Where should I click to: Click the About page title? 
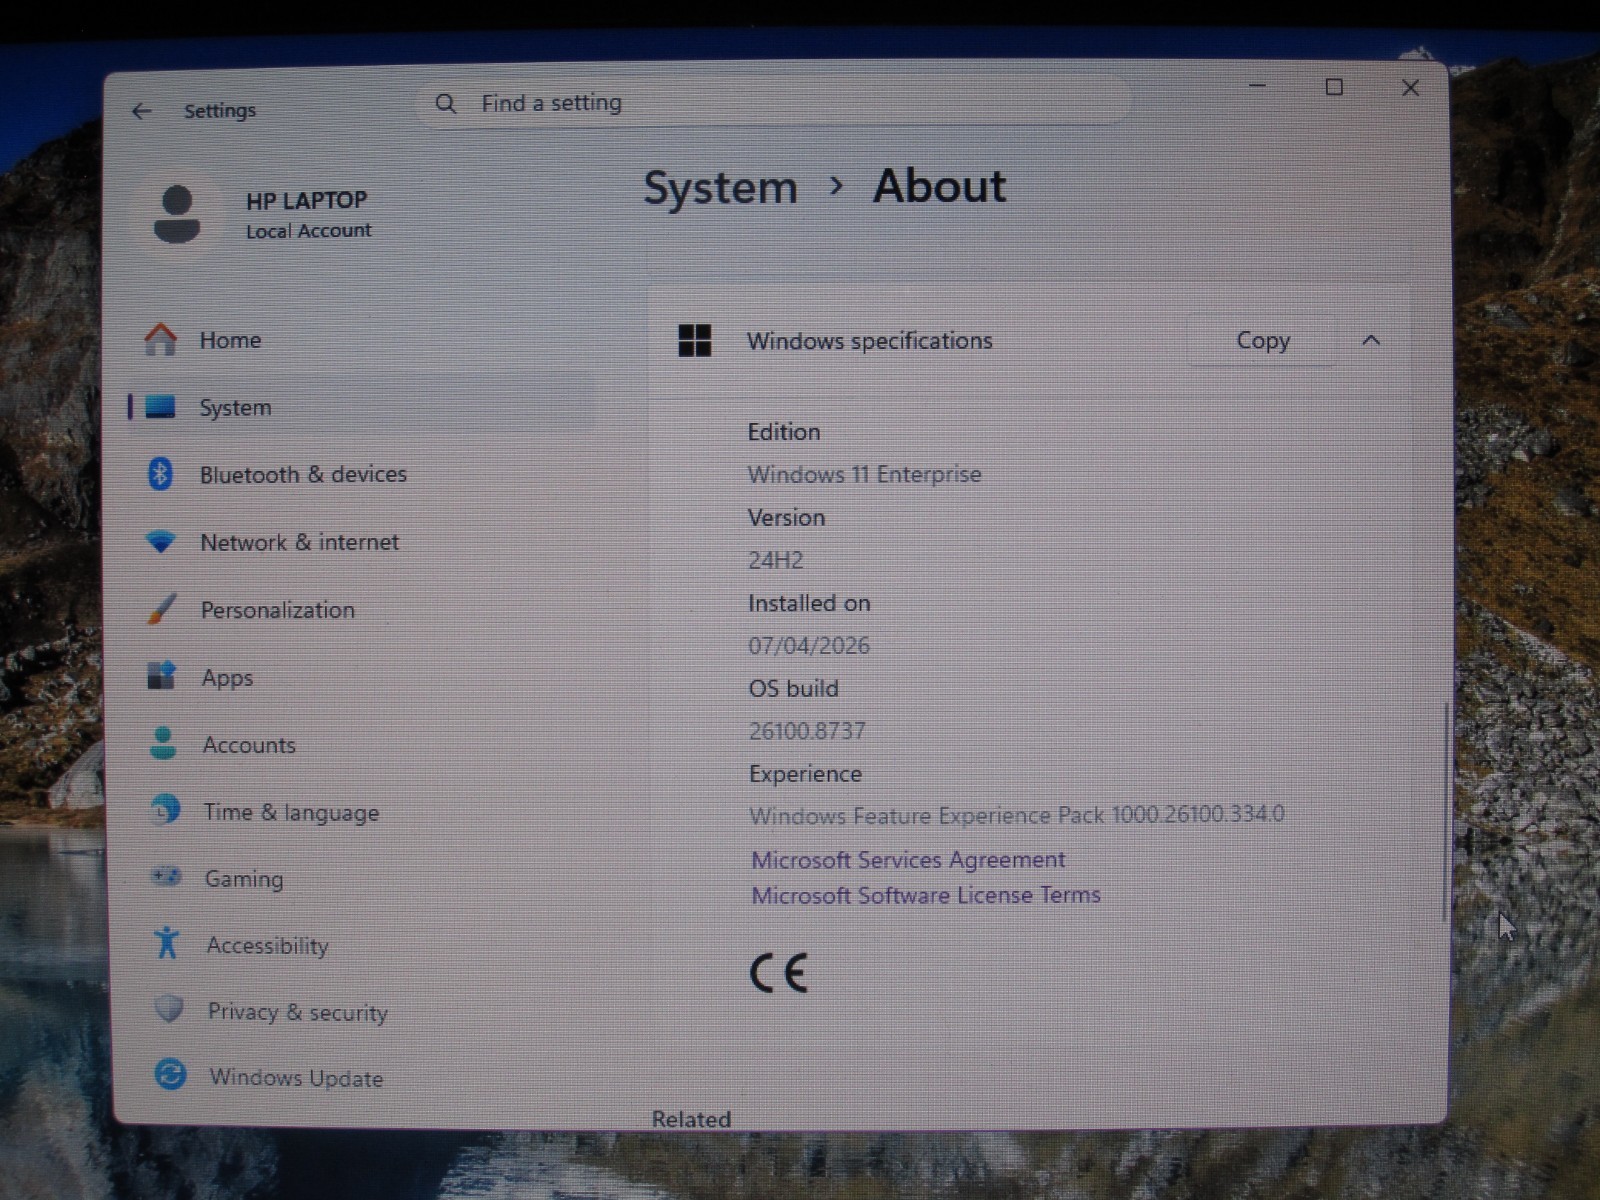coord(939,186)
